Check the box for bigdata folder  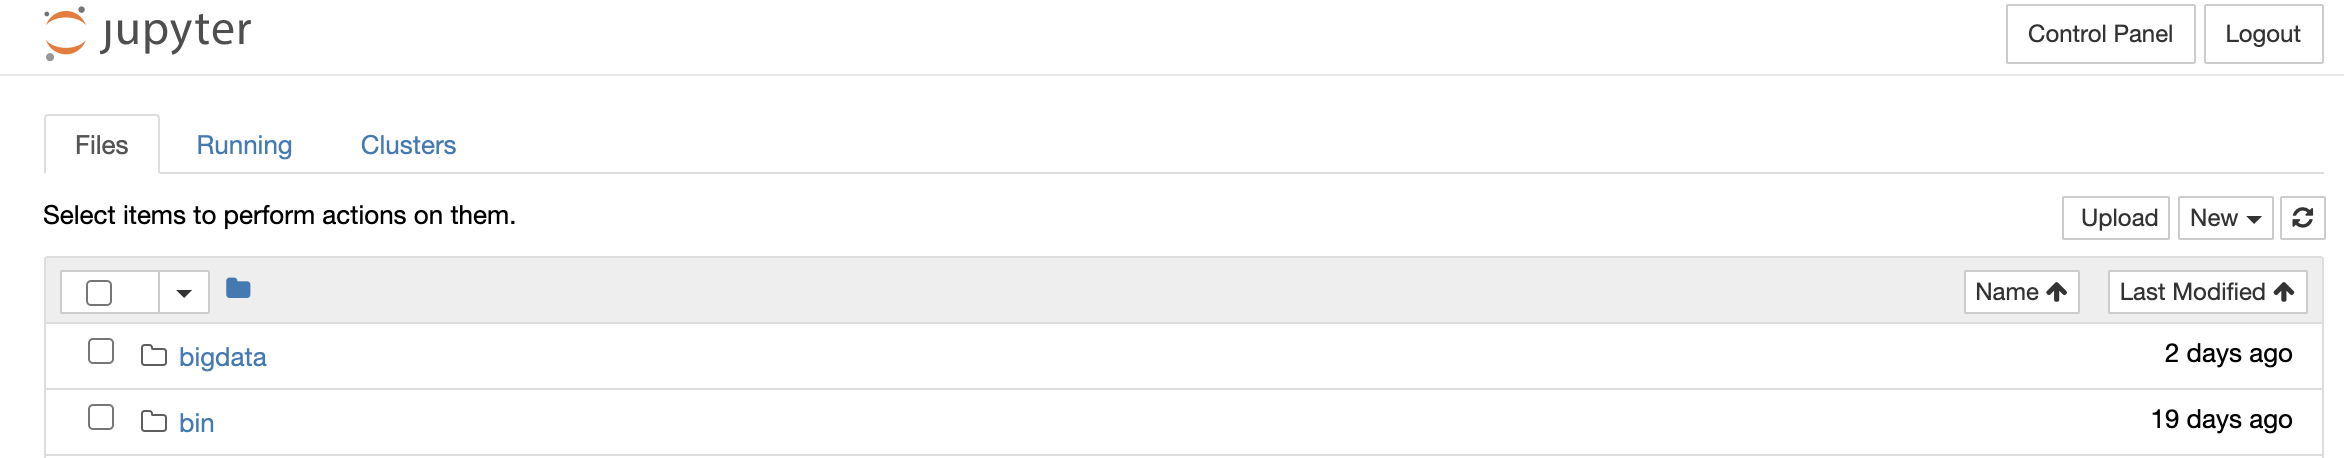(x=101, y=352)
